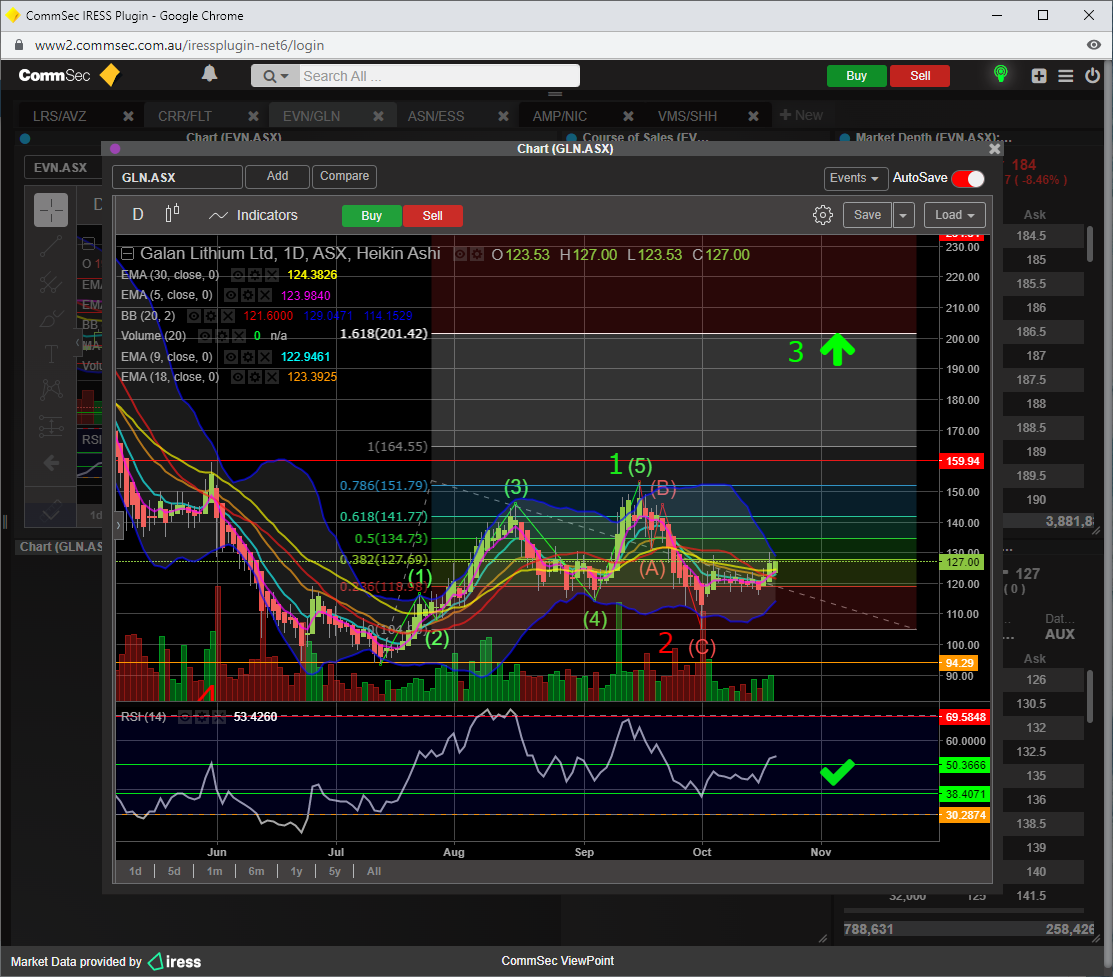Set chart range to 1m
Screen dimensions: 1113x977
214,871
